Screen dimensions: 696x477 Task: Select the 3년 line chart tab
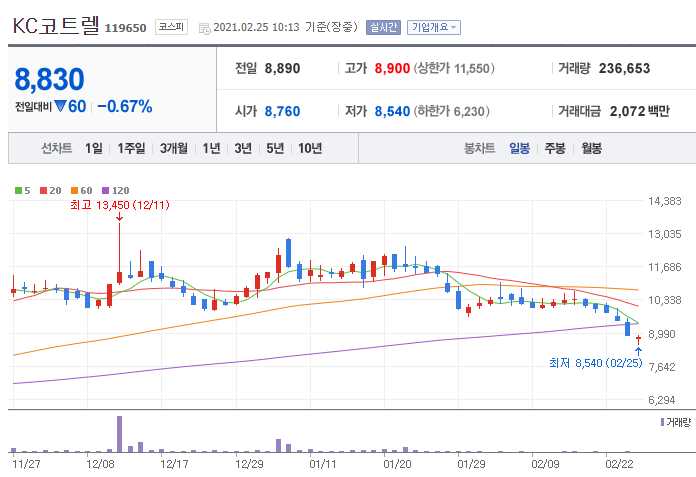[243, 148]
